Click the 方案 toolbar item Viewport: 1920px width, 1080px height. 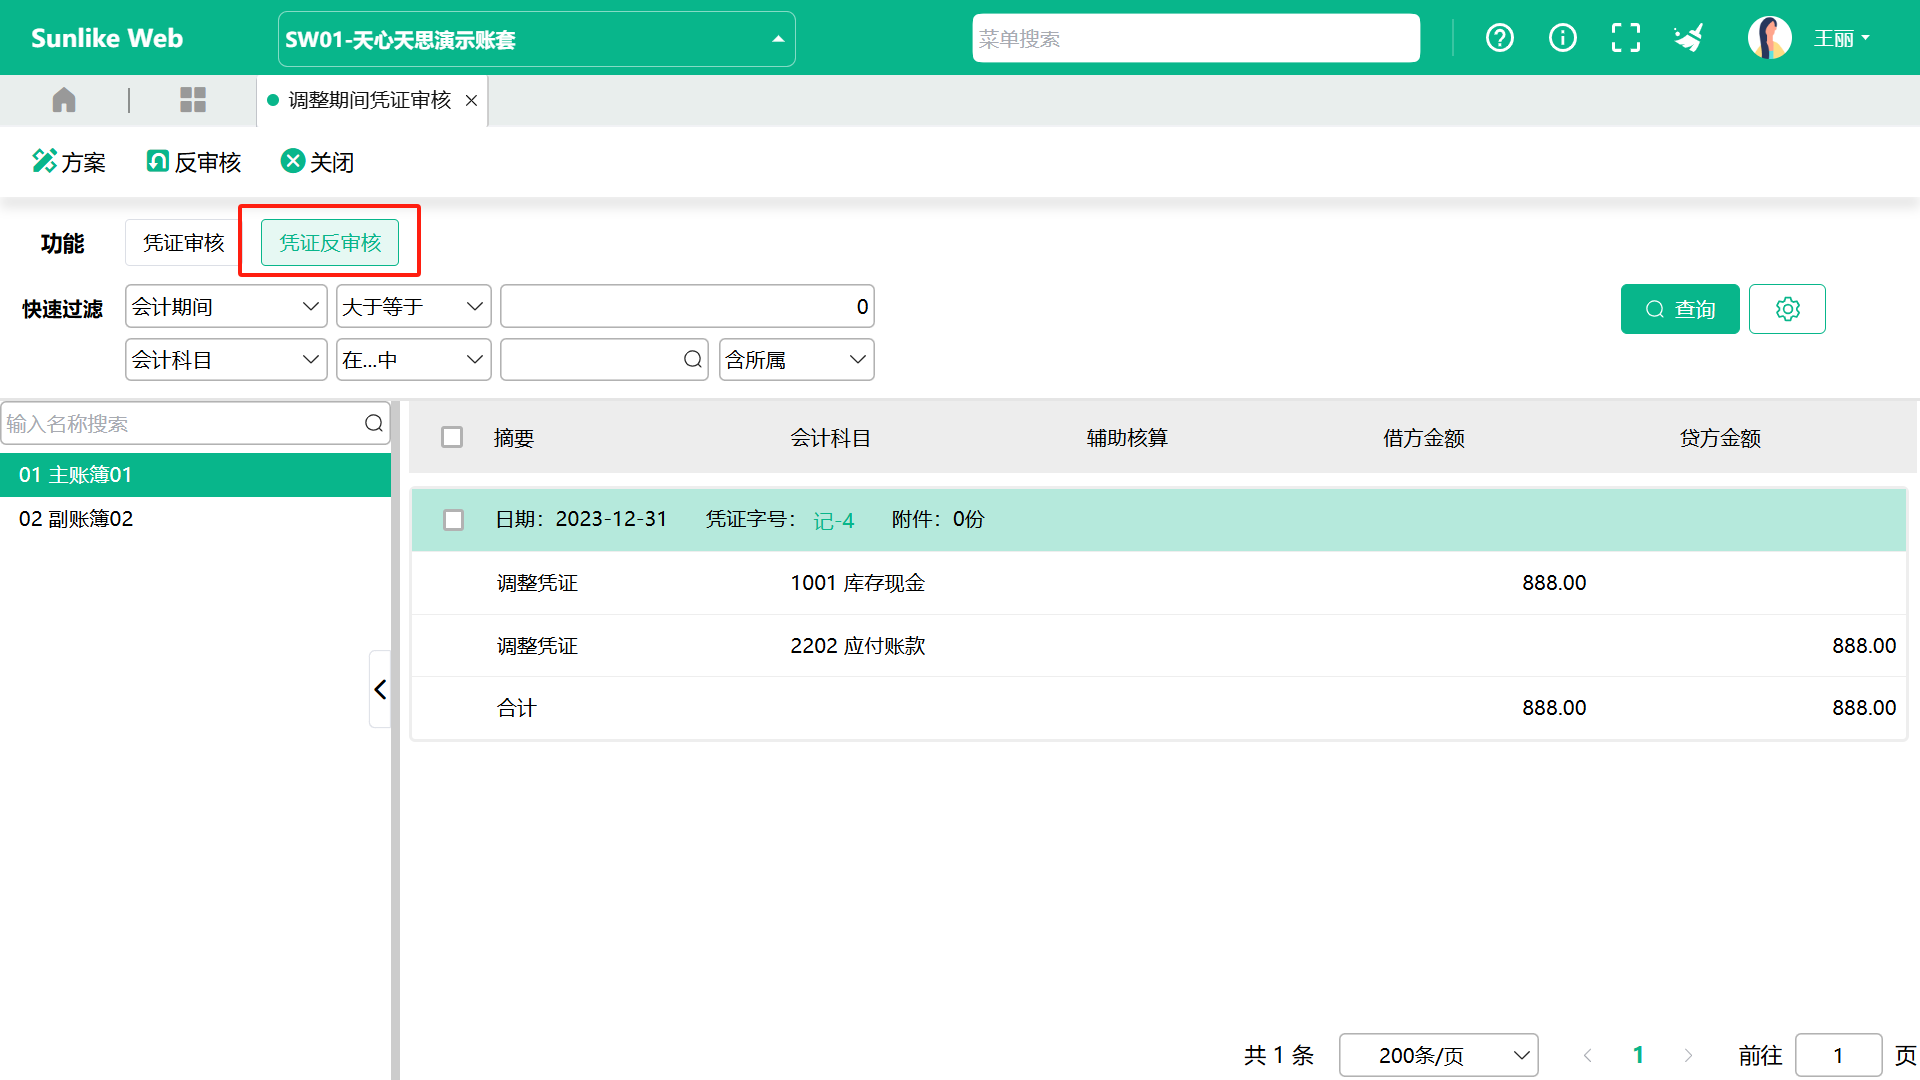tap(68, 162)
